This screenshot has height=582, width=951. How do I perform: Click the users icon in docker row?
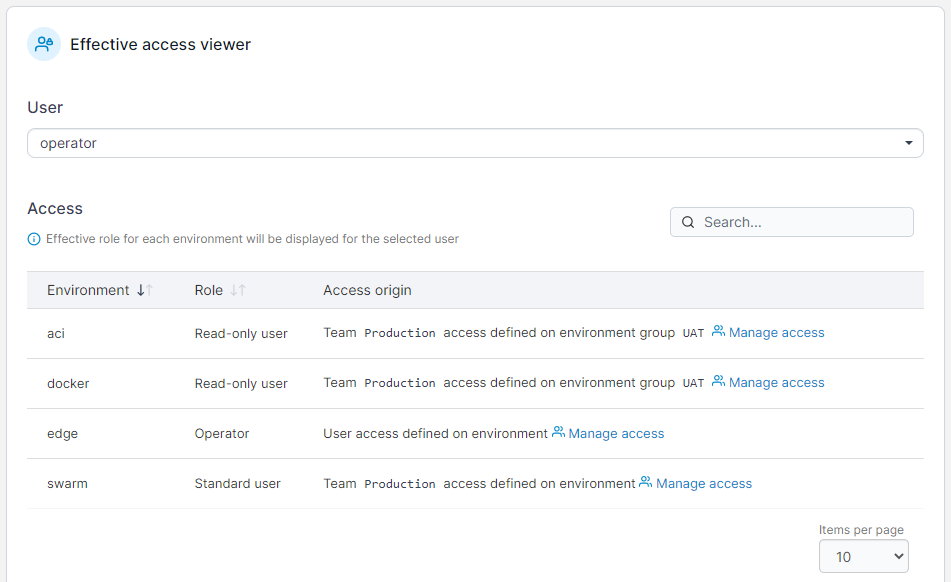(718, 382)
